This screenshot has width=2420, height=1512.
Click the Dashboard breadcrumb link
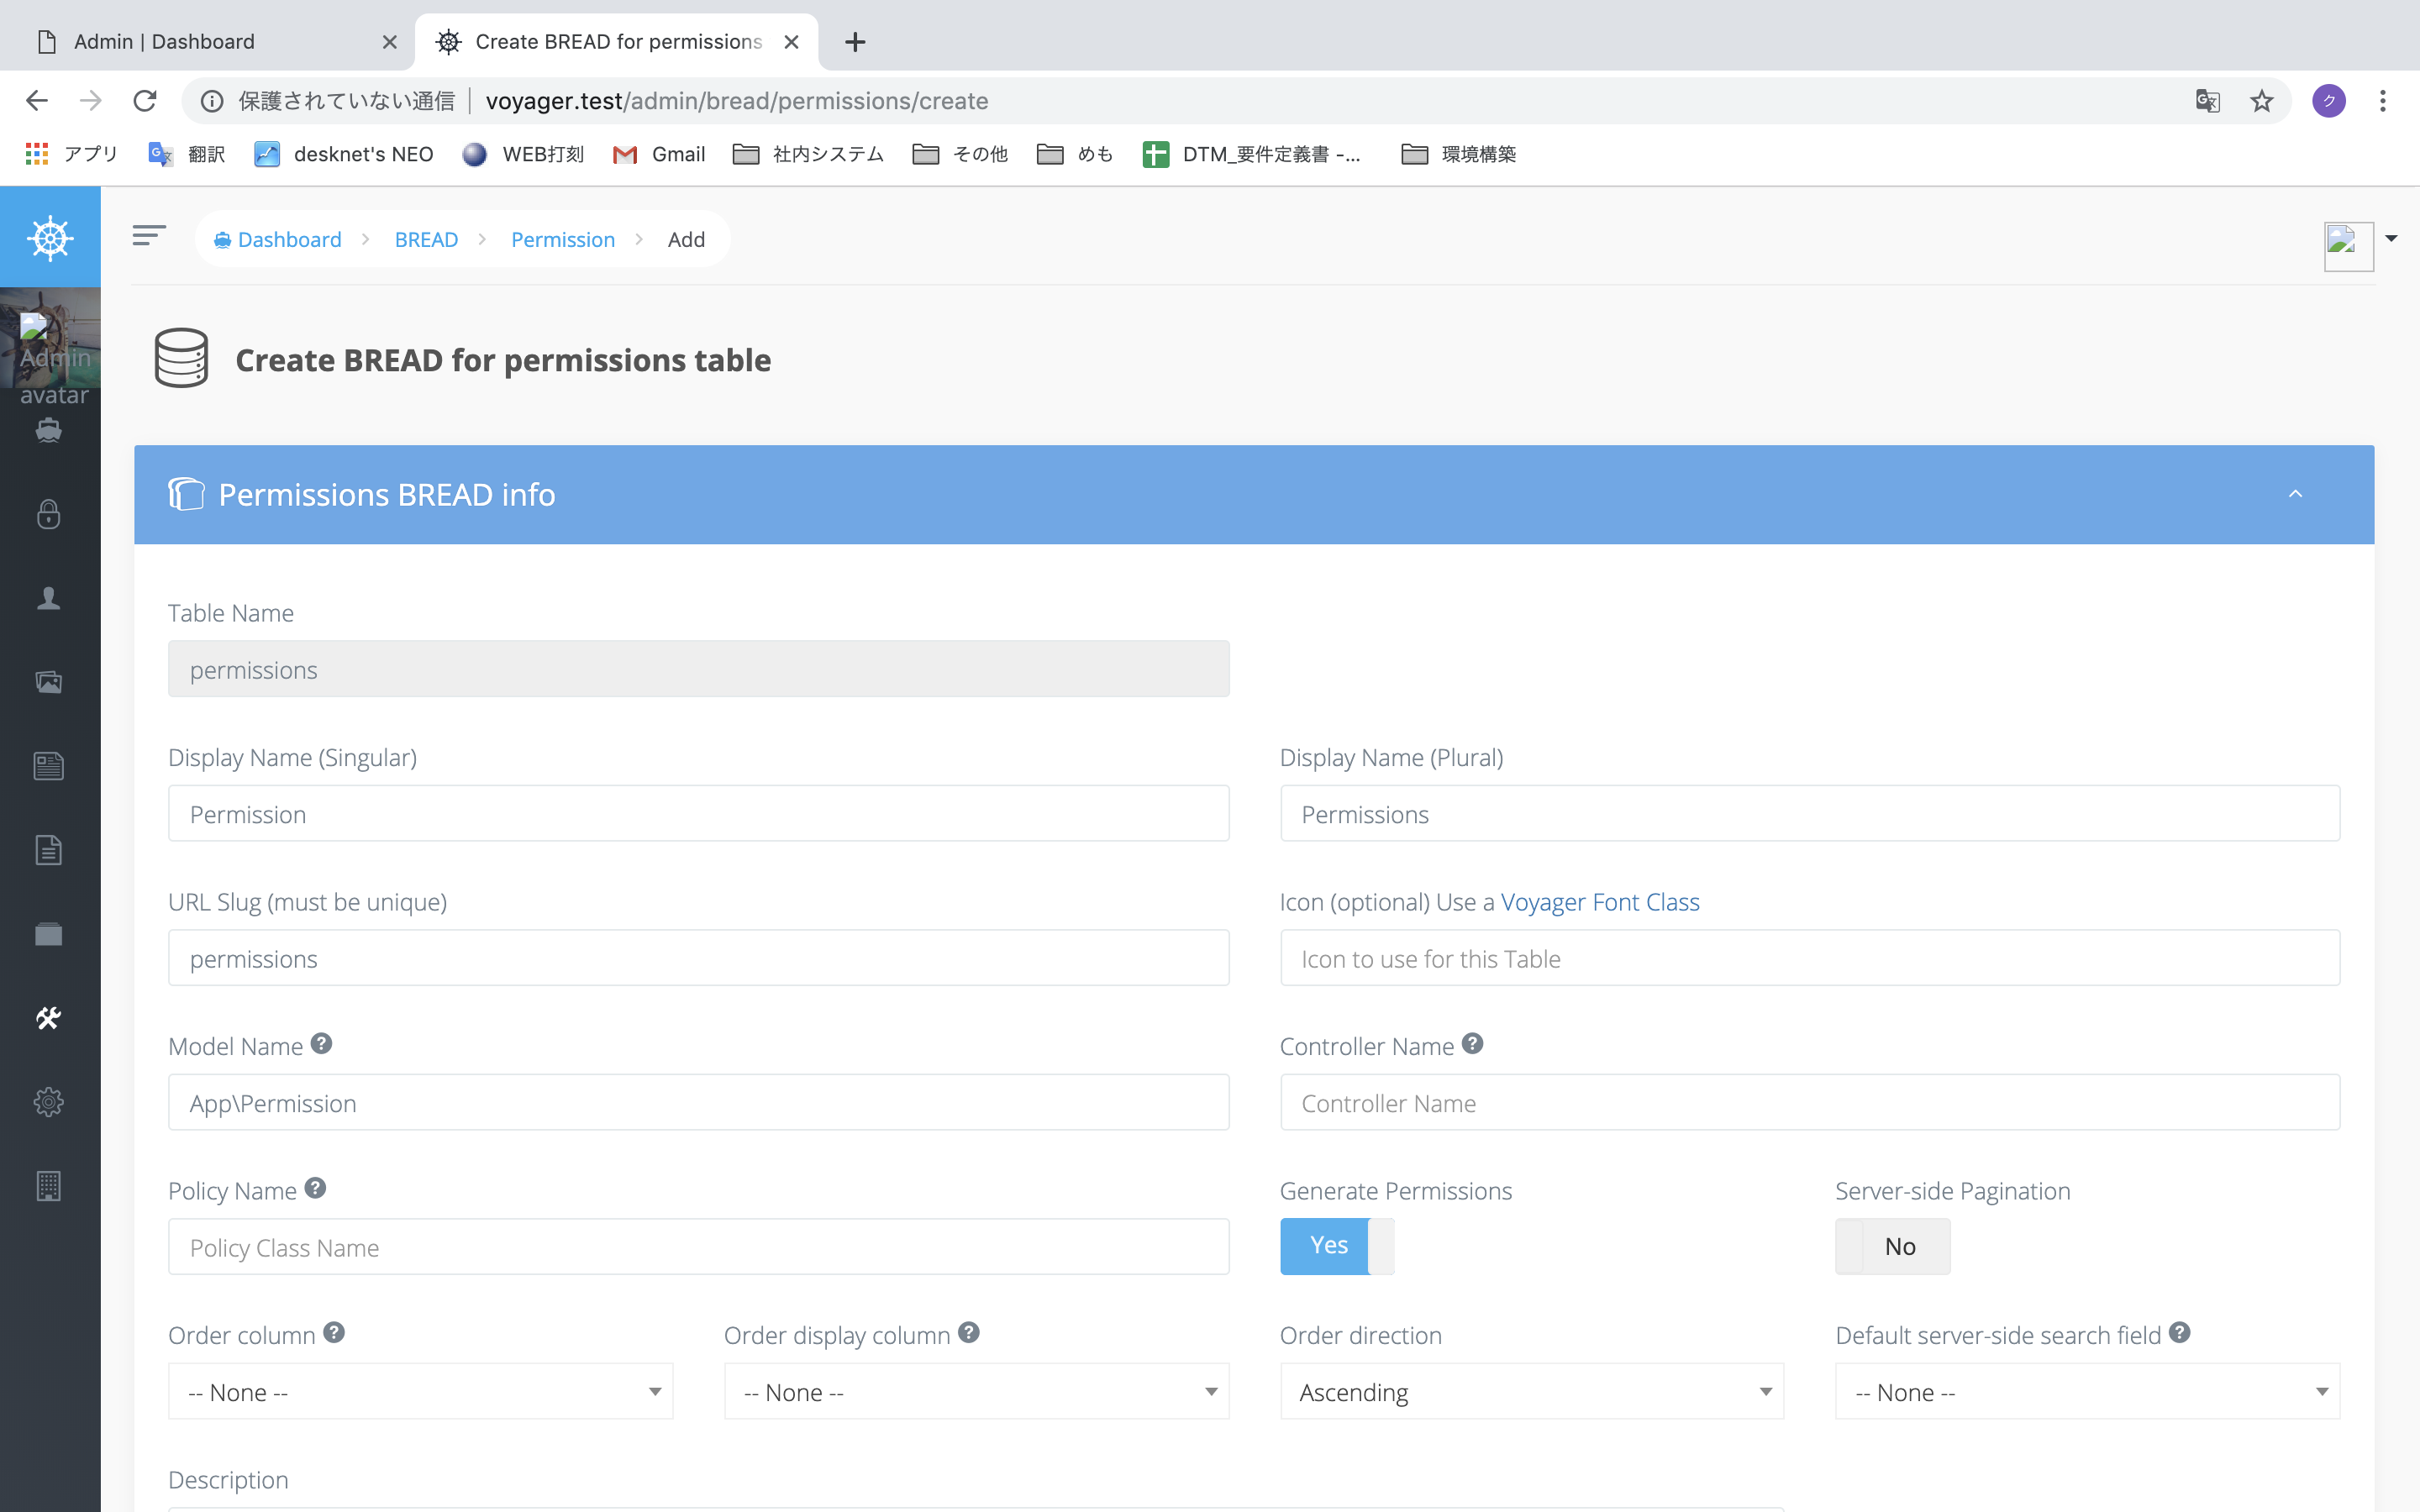[289, 240]
